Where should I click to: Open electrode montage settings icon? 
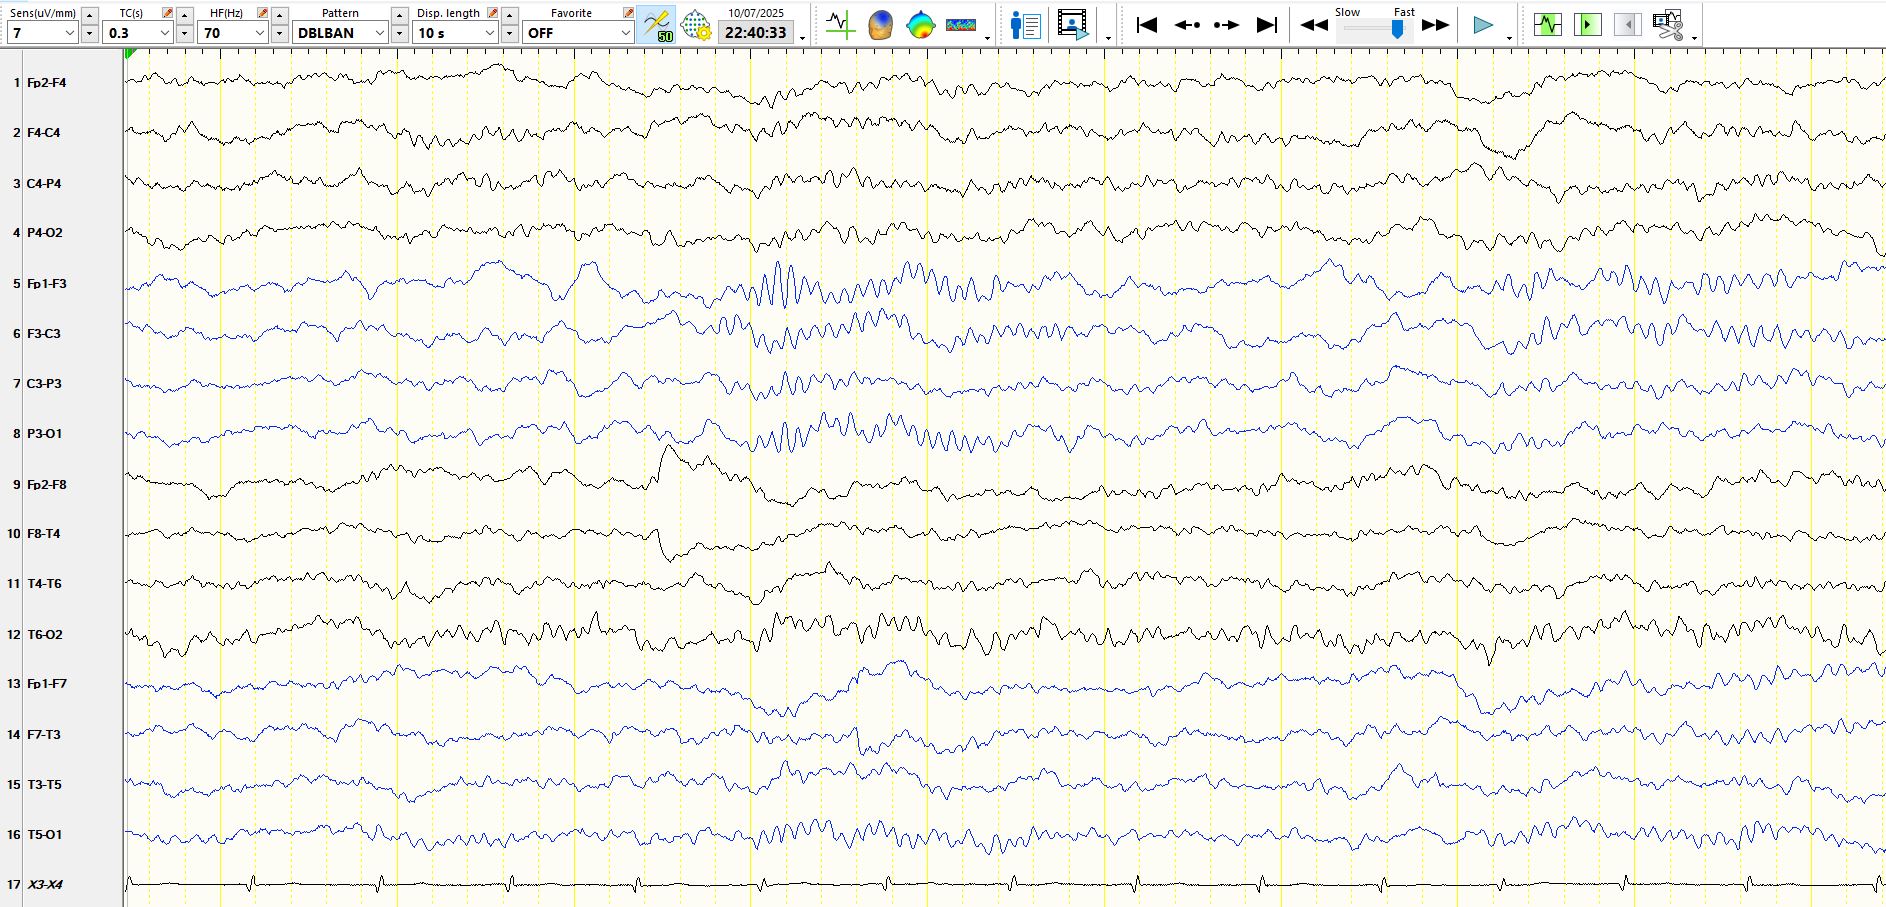pos(696,25)
